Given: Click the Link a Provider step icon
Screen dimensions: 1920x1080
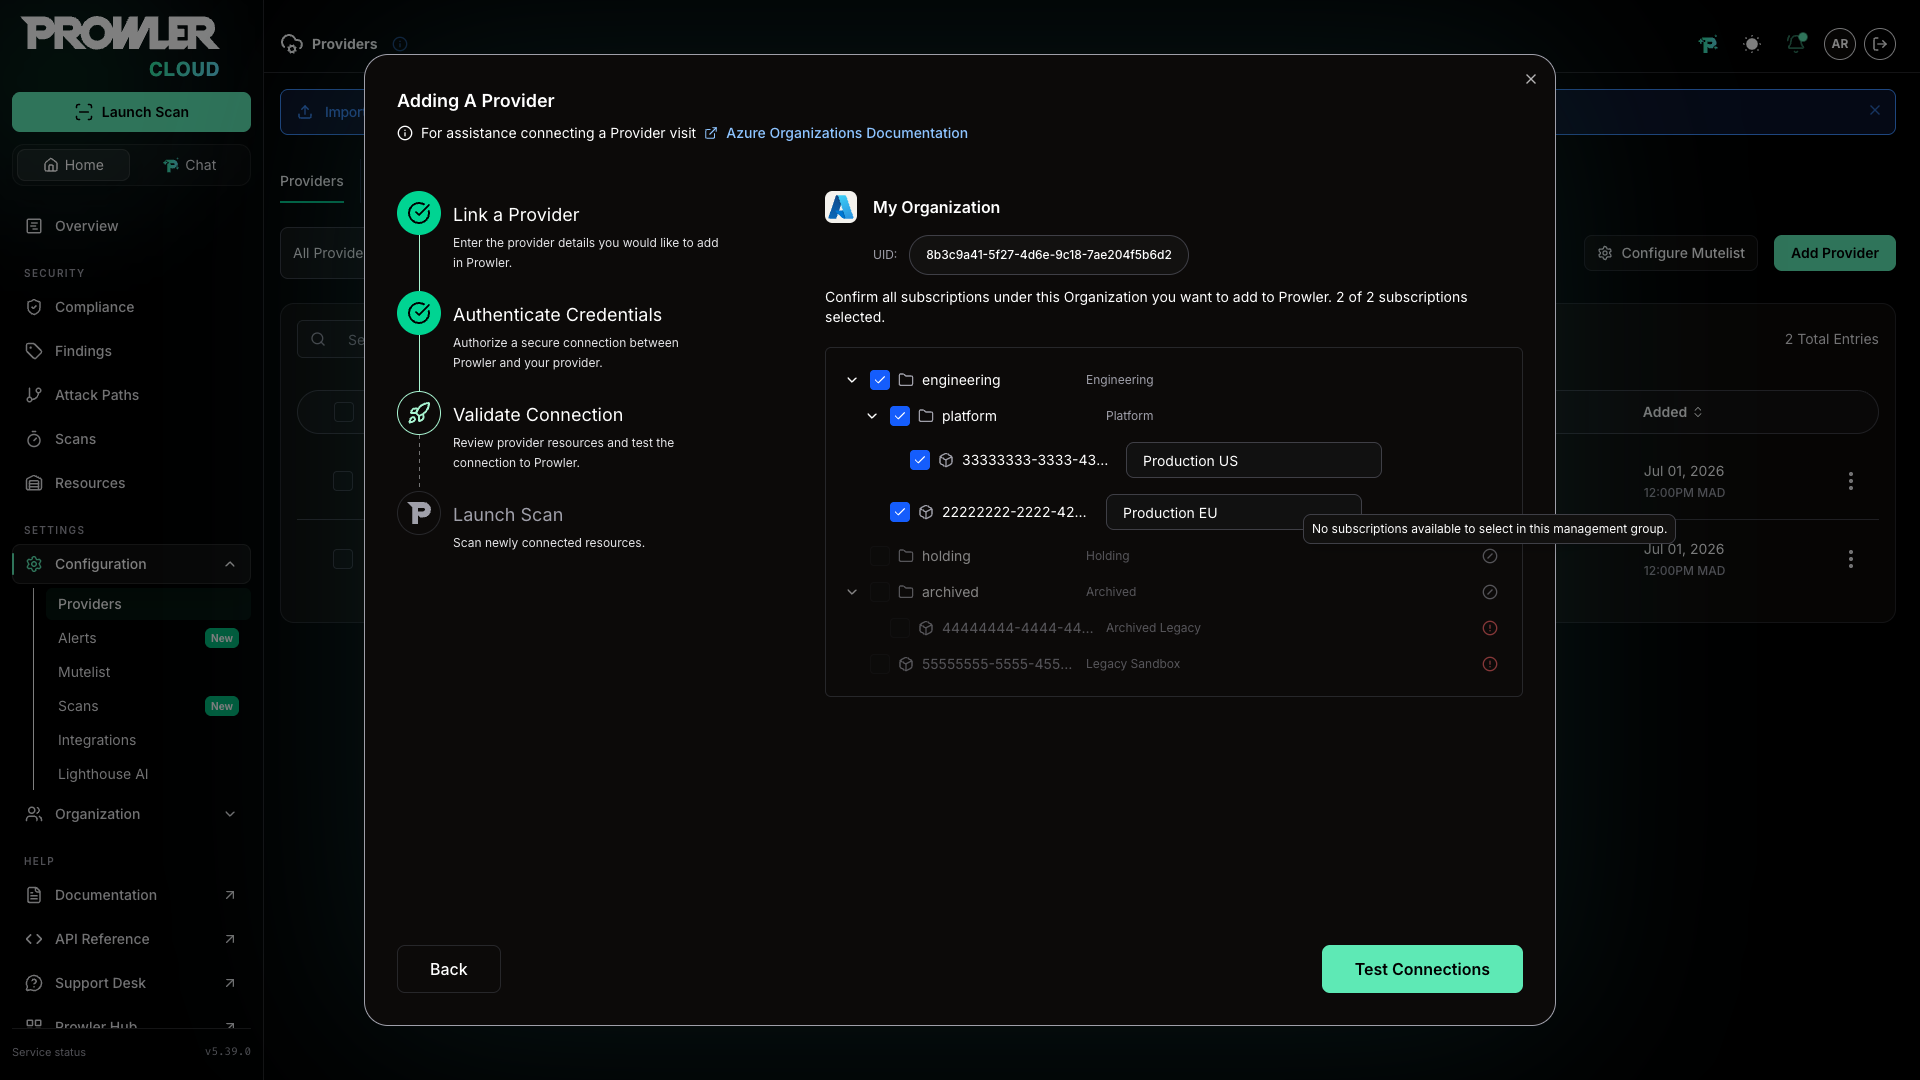Looking at the screenshot, I should click(x=419, y=213).
